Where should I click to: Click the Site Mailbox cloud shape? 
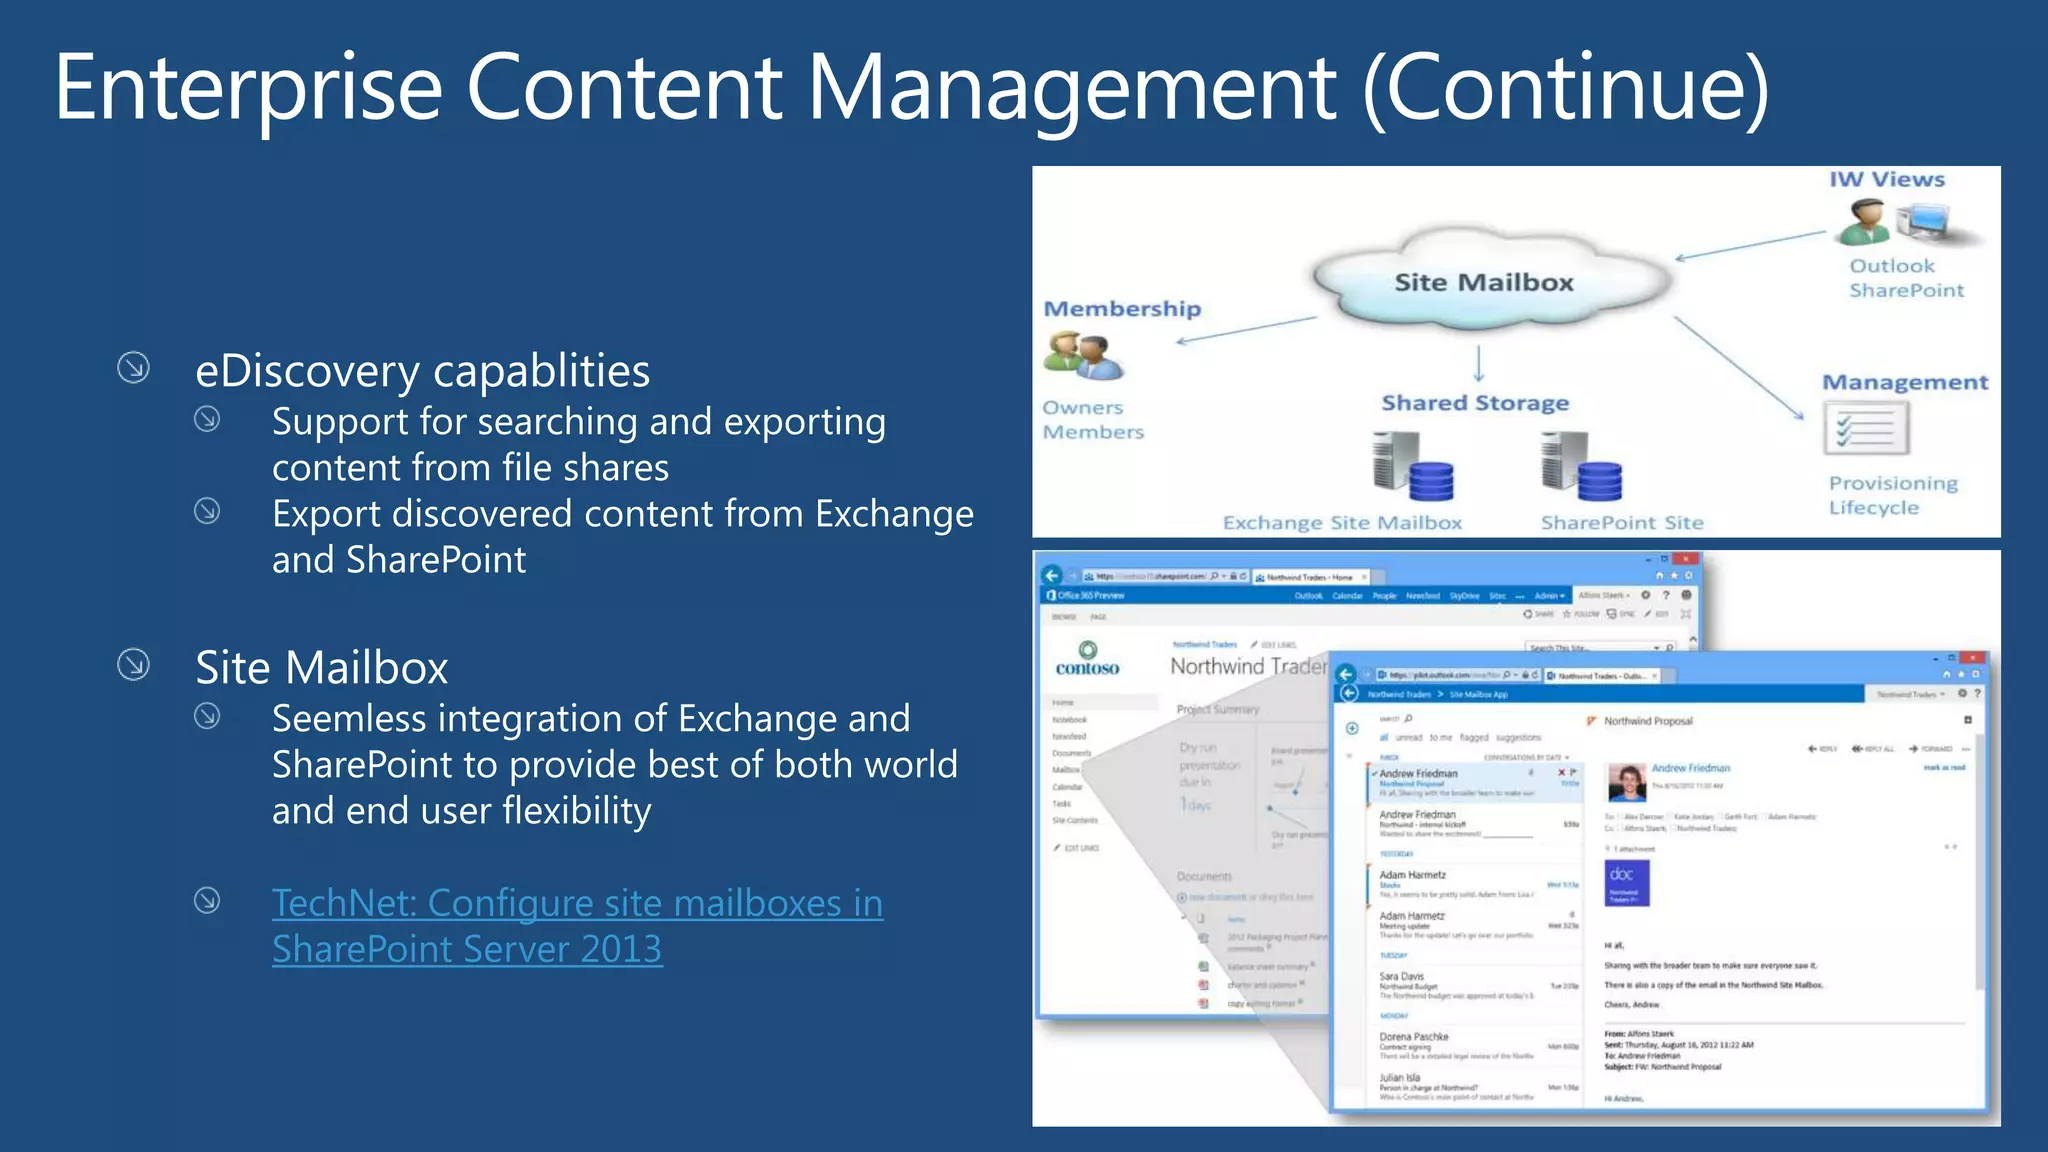click(x=1484, y=282)
